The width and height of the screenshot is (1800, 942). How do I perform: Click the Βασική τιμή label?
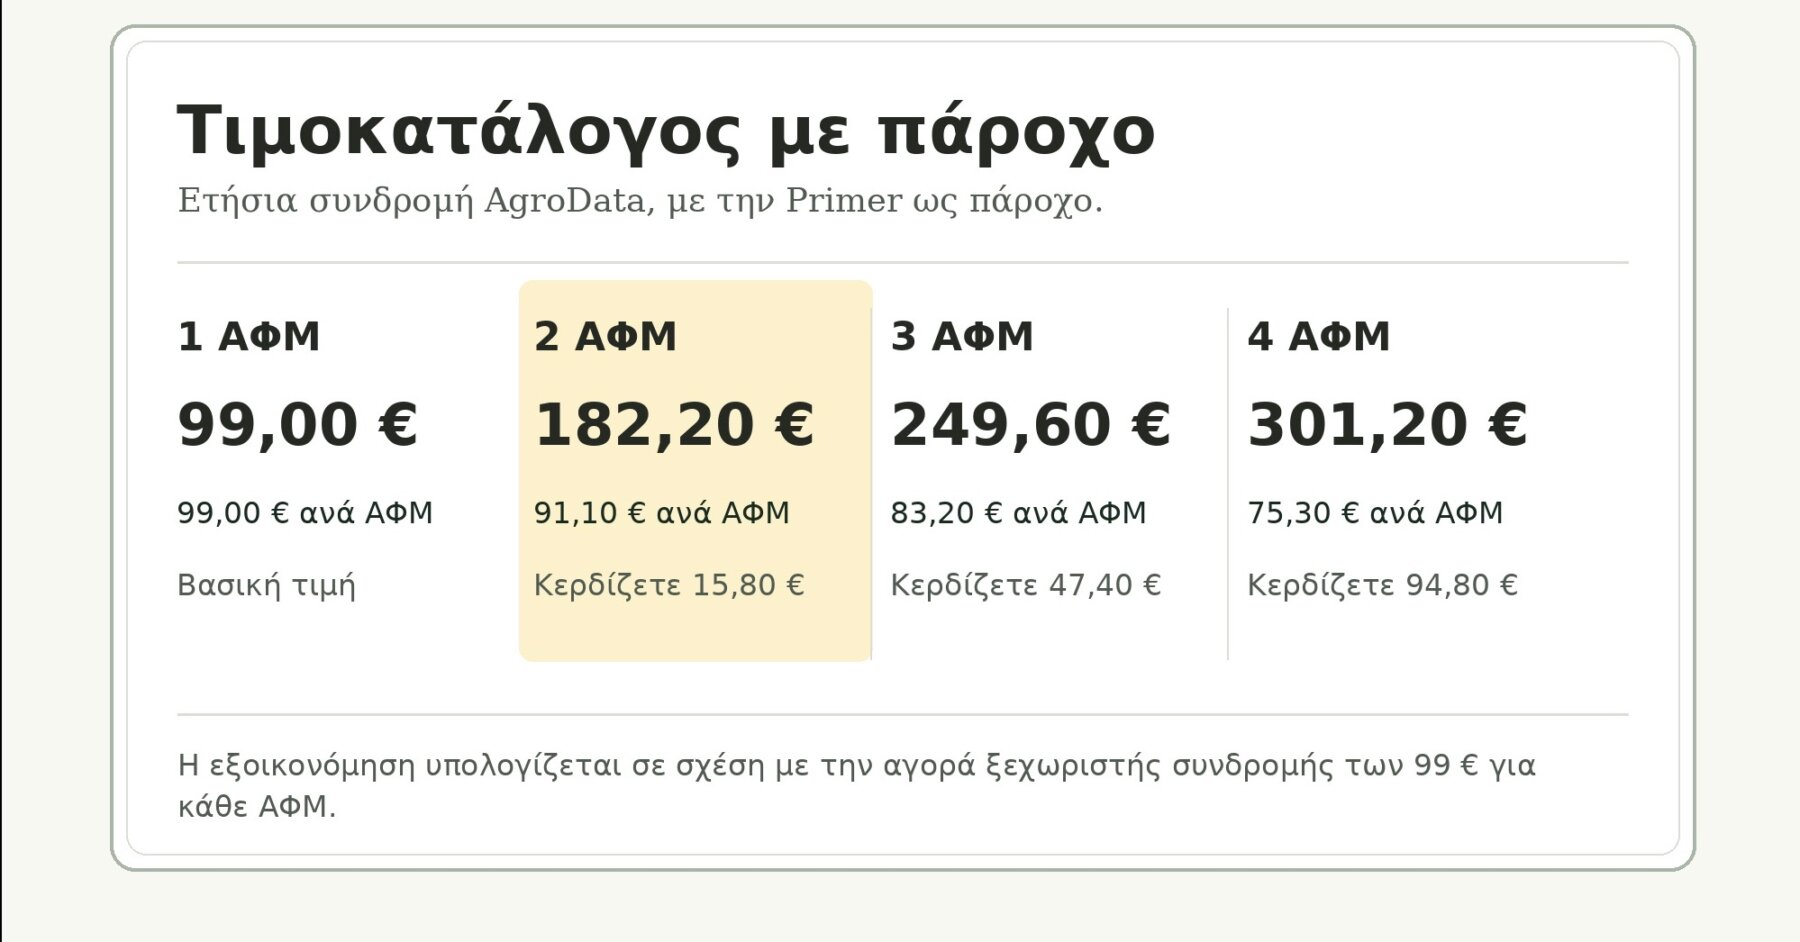tap(267, 585)
